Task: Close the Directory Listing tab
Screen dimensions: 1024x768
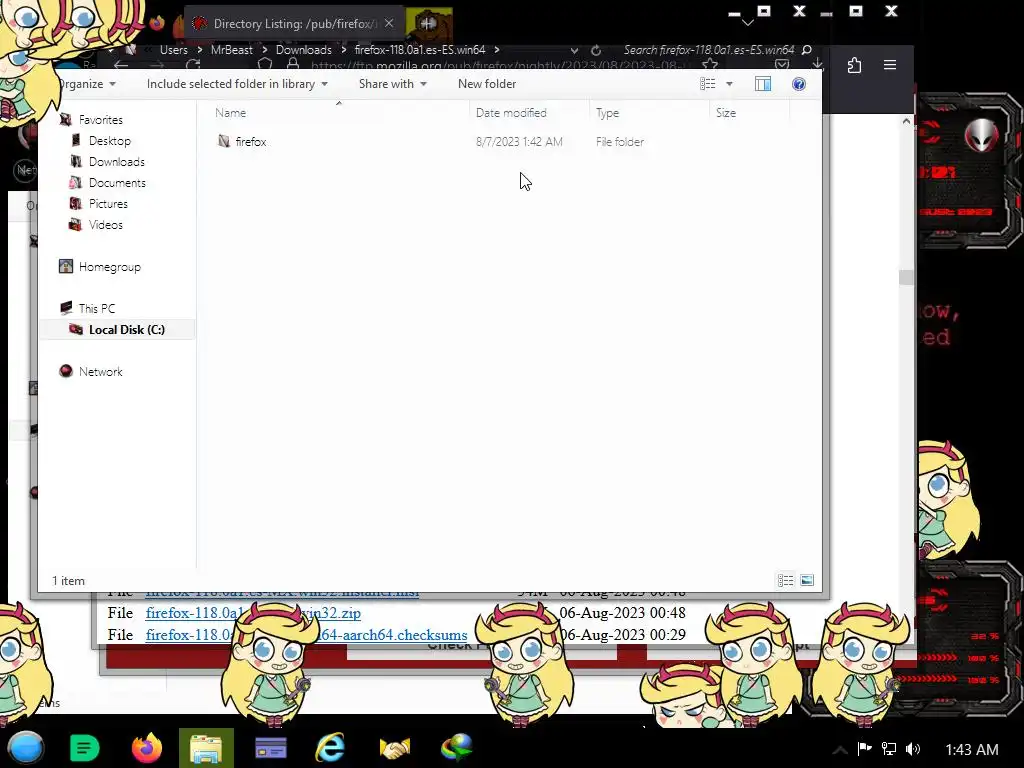Action: click(x=389, y=23)
